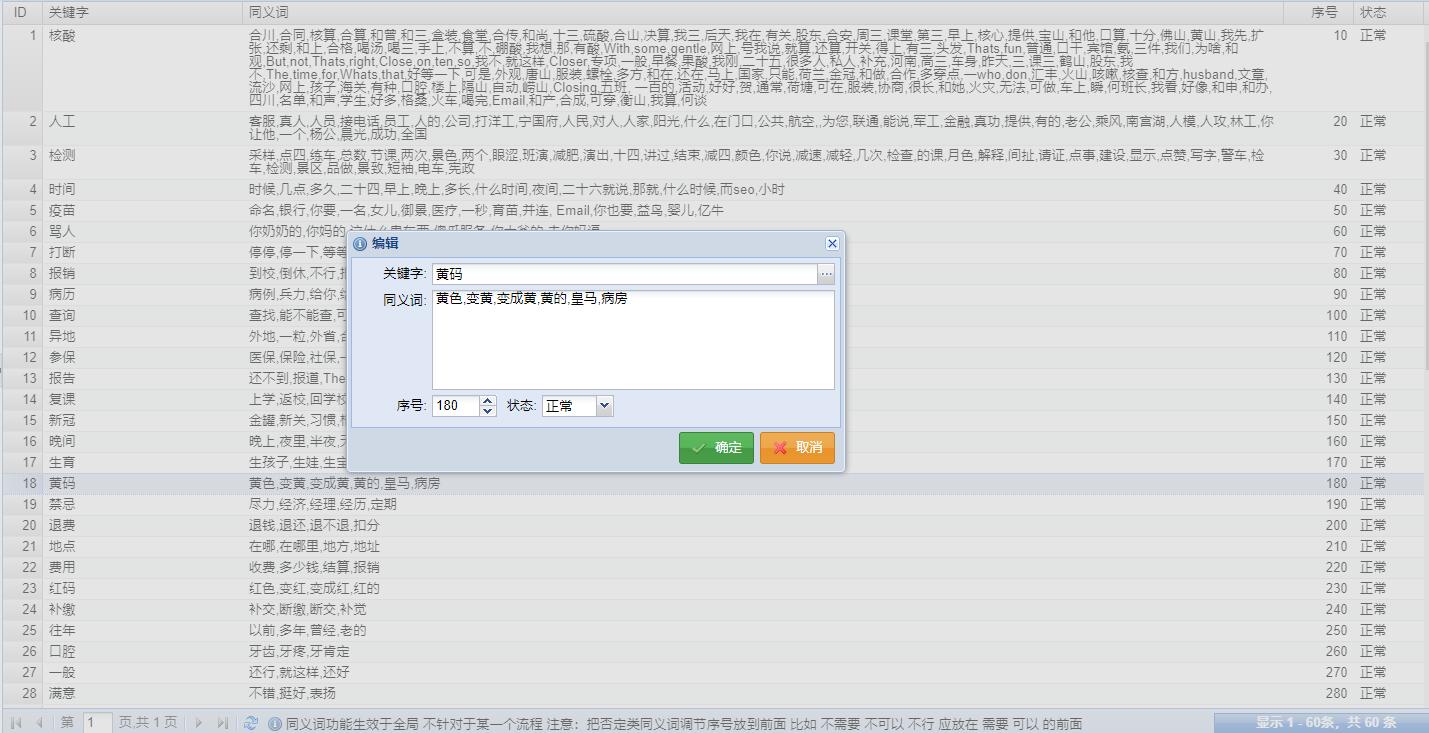Click the previous page arrow
This screenshot has width=1429, height=733.
click(x=40, y=723)
